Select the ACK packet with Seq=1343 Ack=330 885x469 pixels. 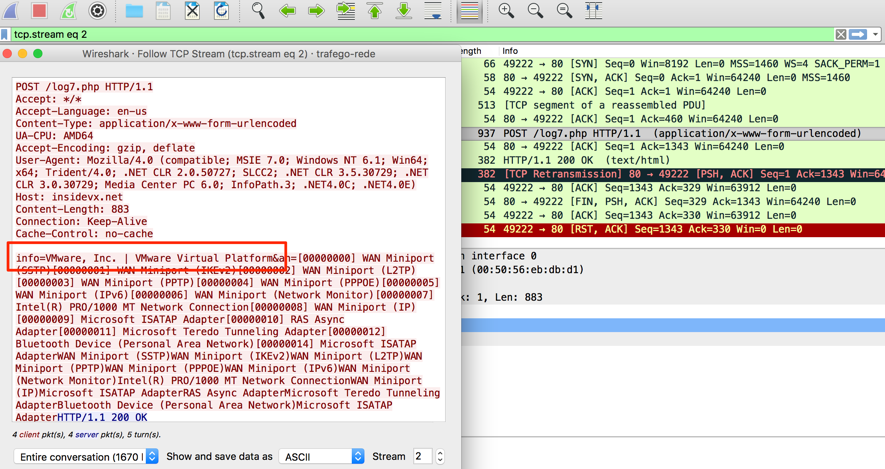tap(673, 215)
